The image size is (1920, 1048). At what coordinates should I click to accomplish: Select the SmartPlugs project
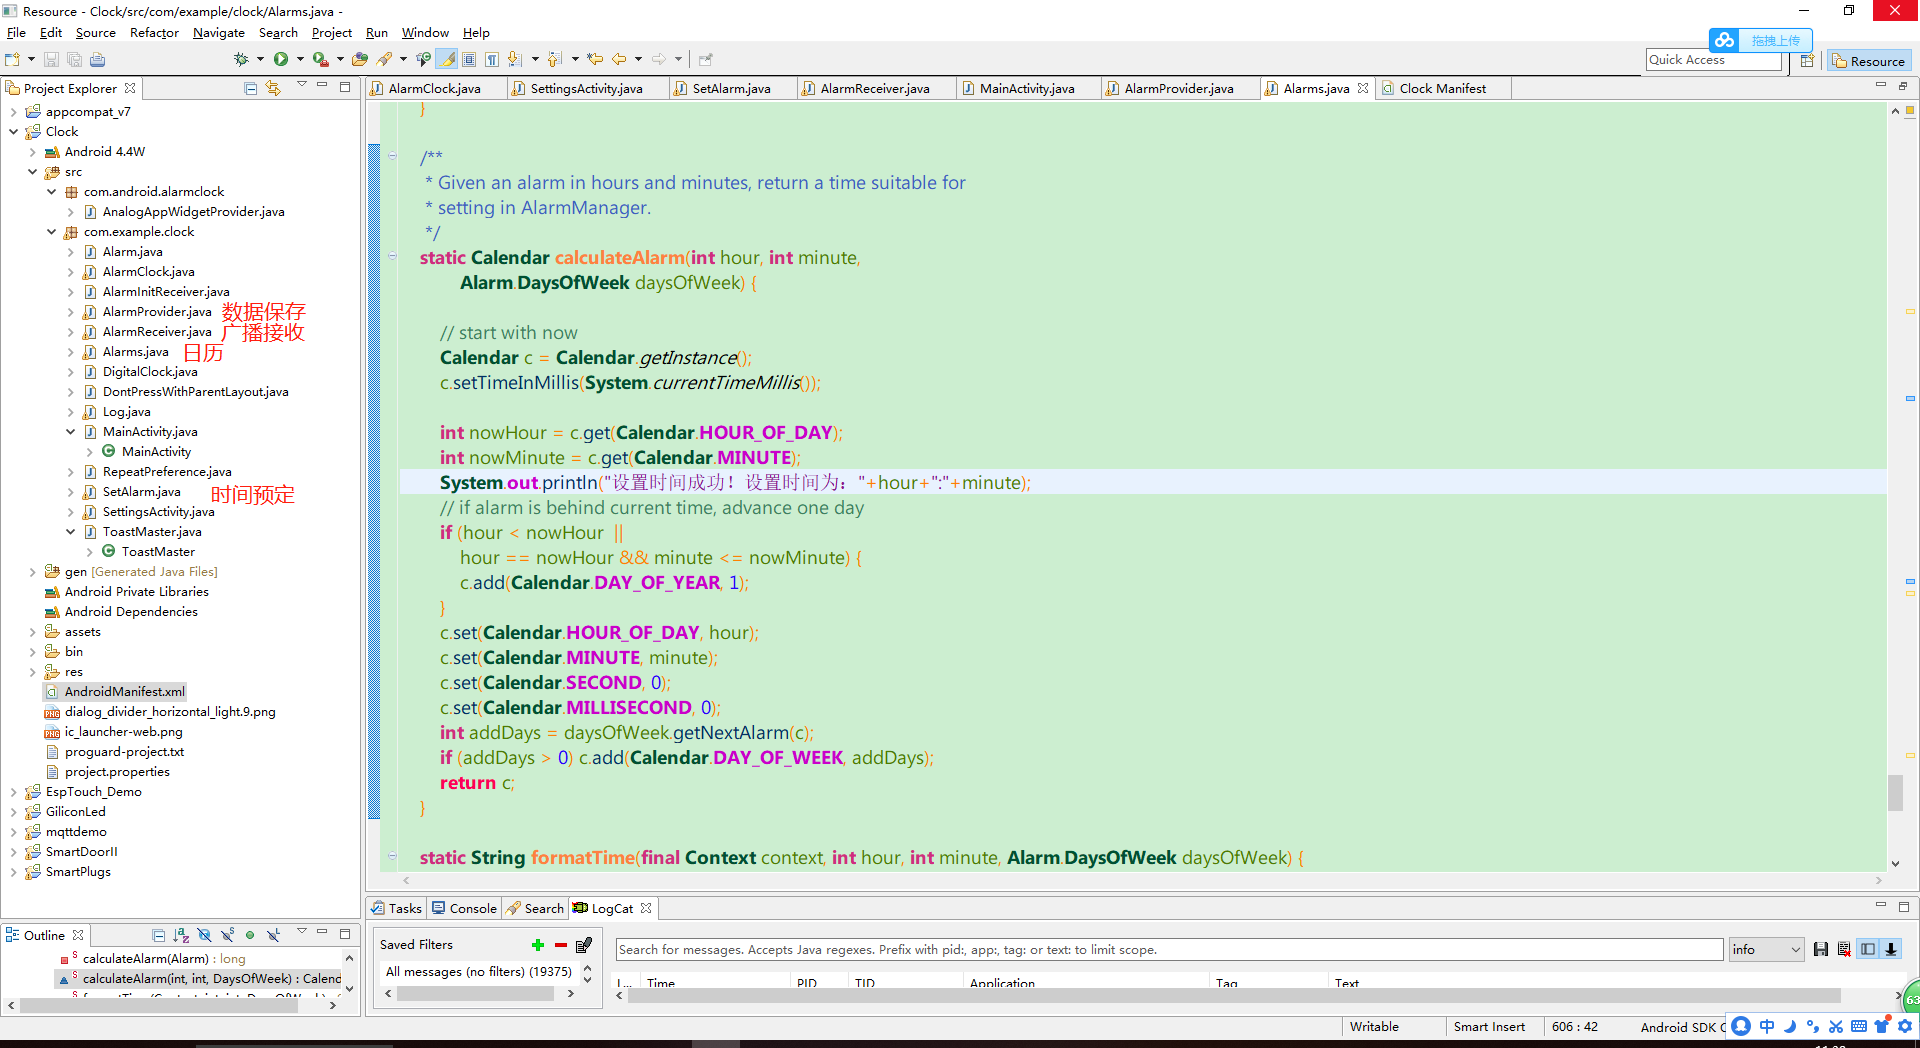[x=78, y=871]
